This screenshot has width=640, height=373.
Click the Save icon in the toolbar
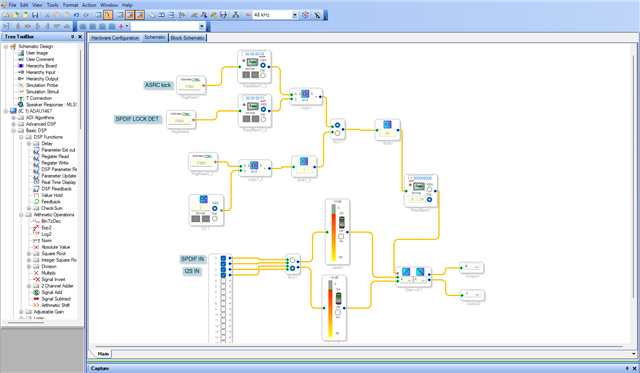click(x=35, y=15)
